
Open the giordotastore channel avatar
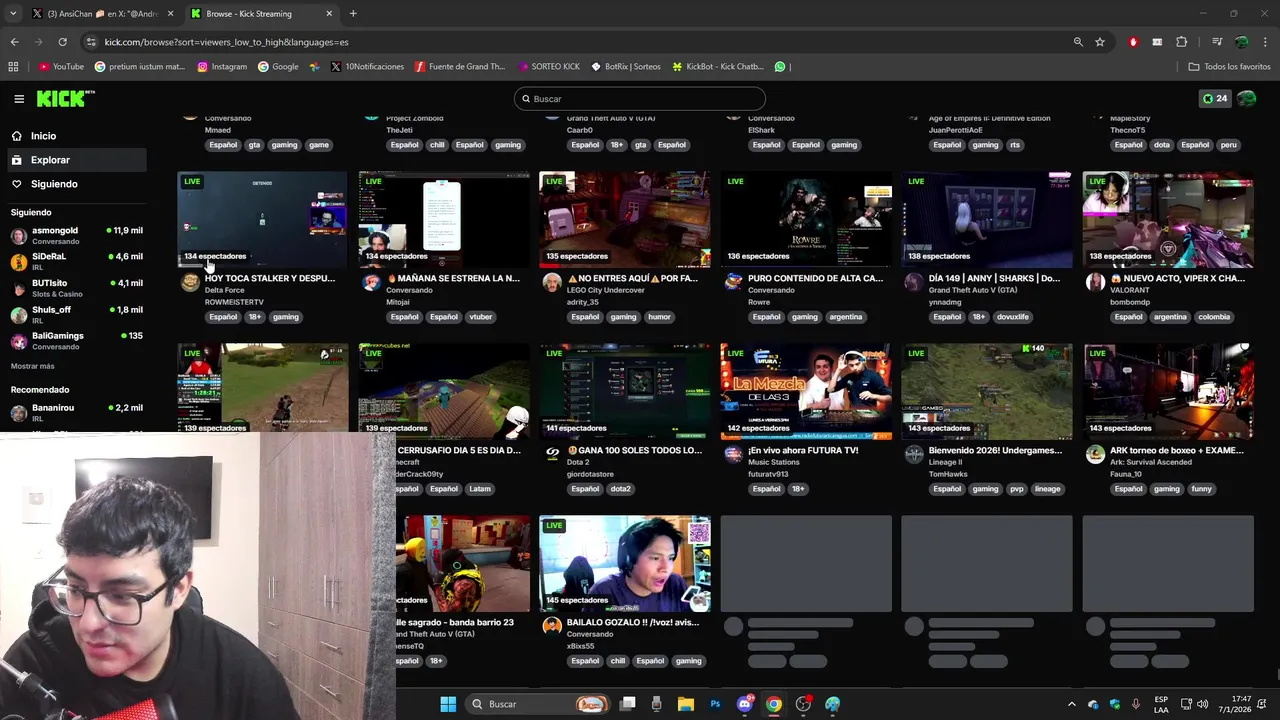[552, 454]
